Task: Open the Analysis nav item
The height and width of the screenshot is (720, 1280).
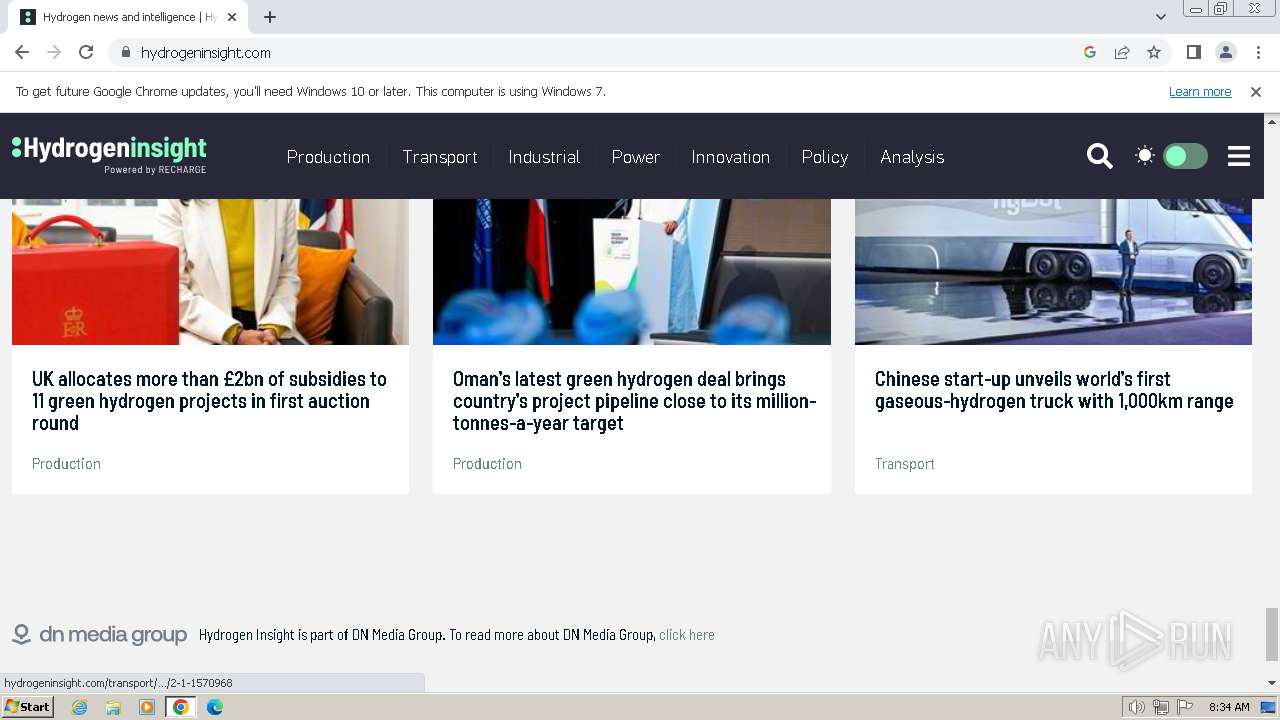Action: pyautogui.click(x=912, y=157)
